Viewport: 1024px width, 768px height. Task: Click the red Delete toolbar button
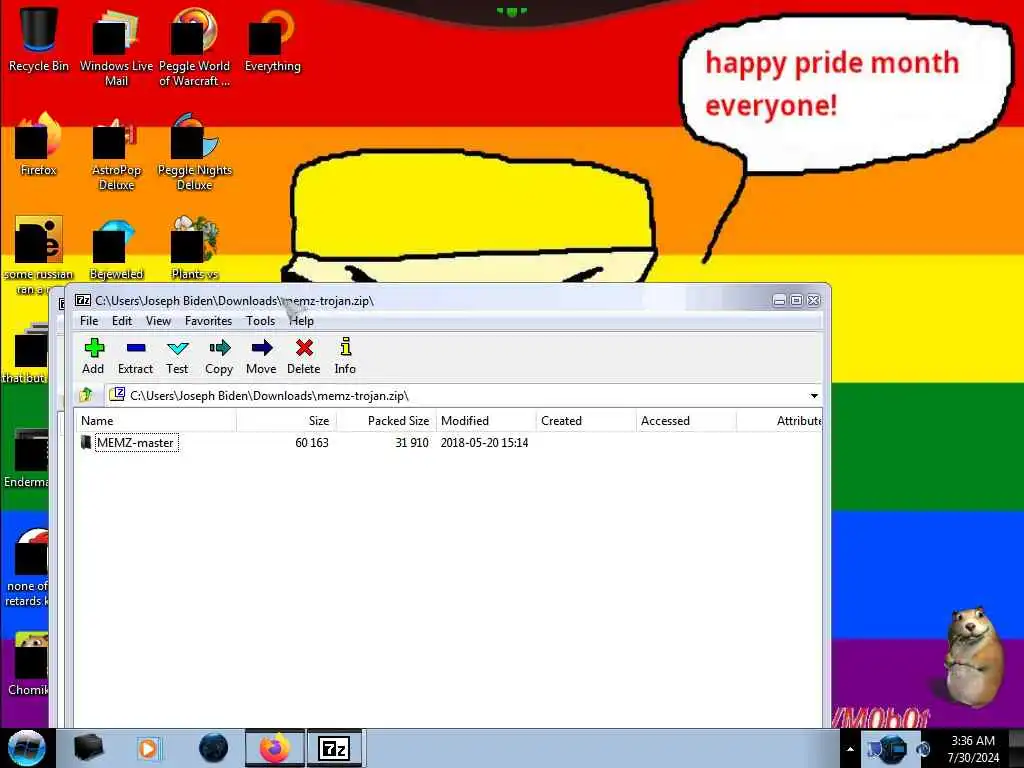pos(304,357)
